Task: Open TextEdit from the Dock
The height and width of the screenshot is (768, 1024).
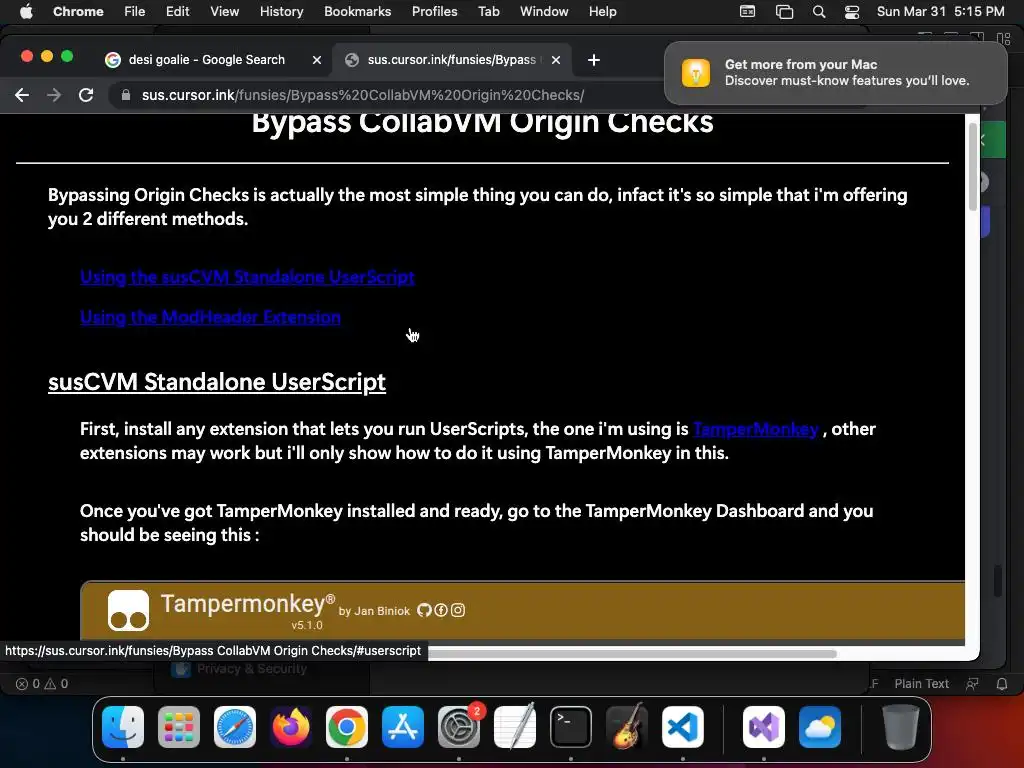Action: pyautogui.click(x=515, y=727)
